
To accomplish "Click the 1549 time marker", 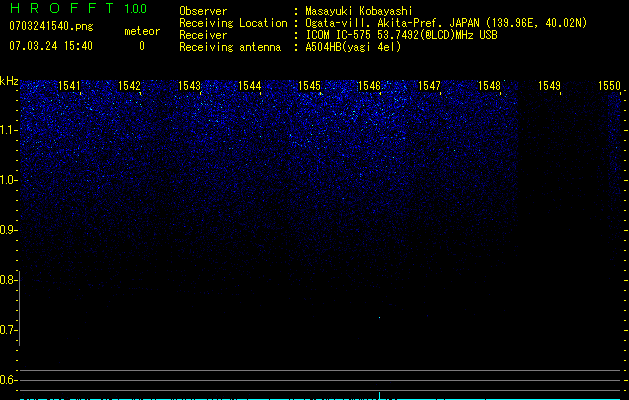I will [549, 85].
